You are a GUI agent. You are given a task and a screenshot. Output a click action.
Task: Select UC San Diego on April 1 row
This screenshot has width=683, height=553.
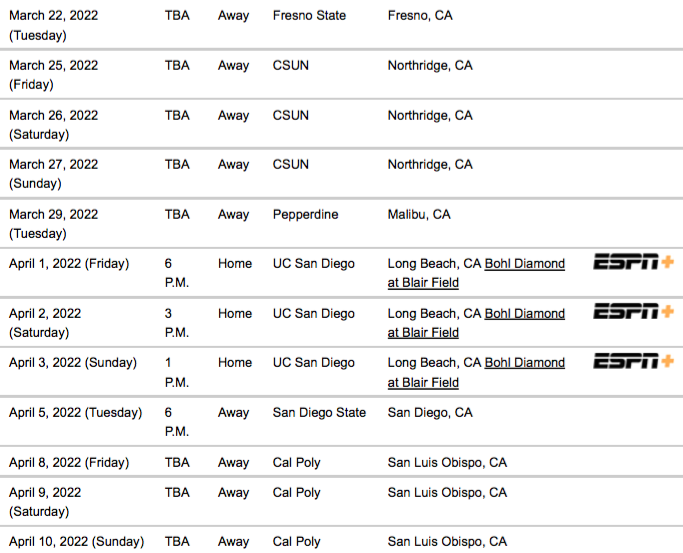point(314,263)
